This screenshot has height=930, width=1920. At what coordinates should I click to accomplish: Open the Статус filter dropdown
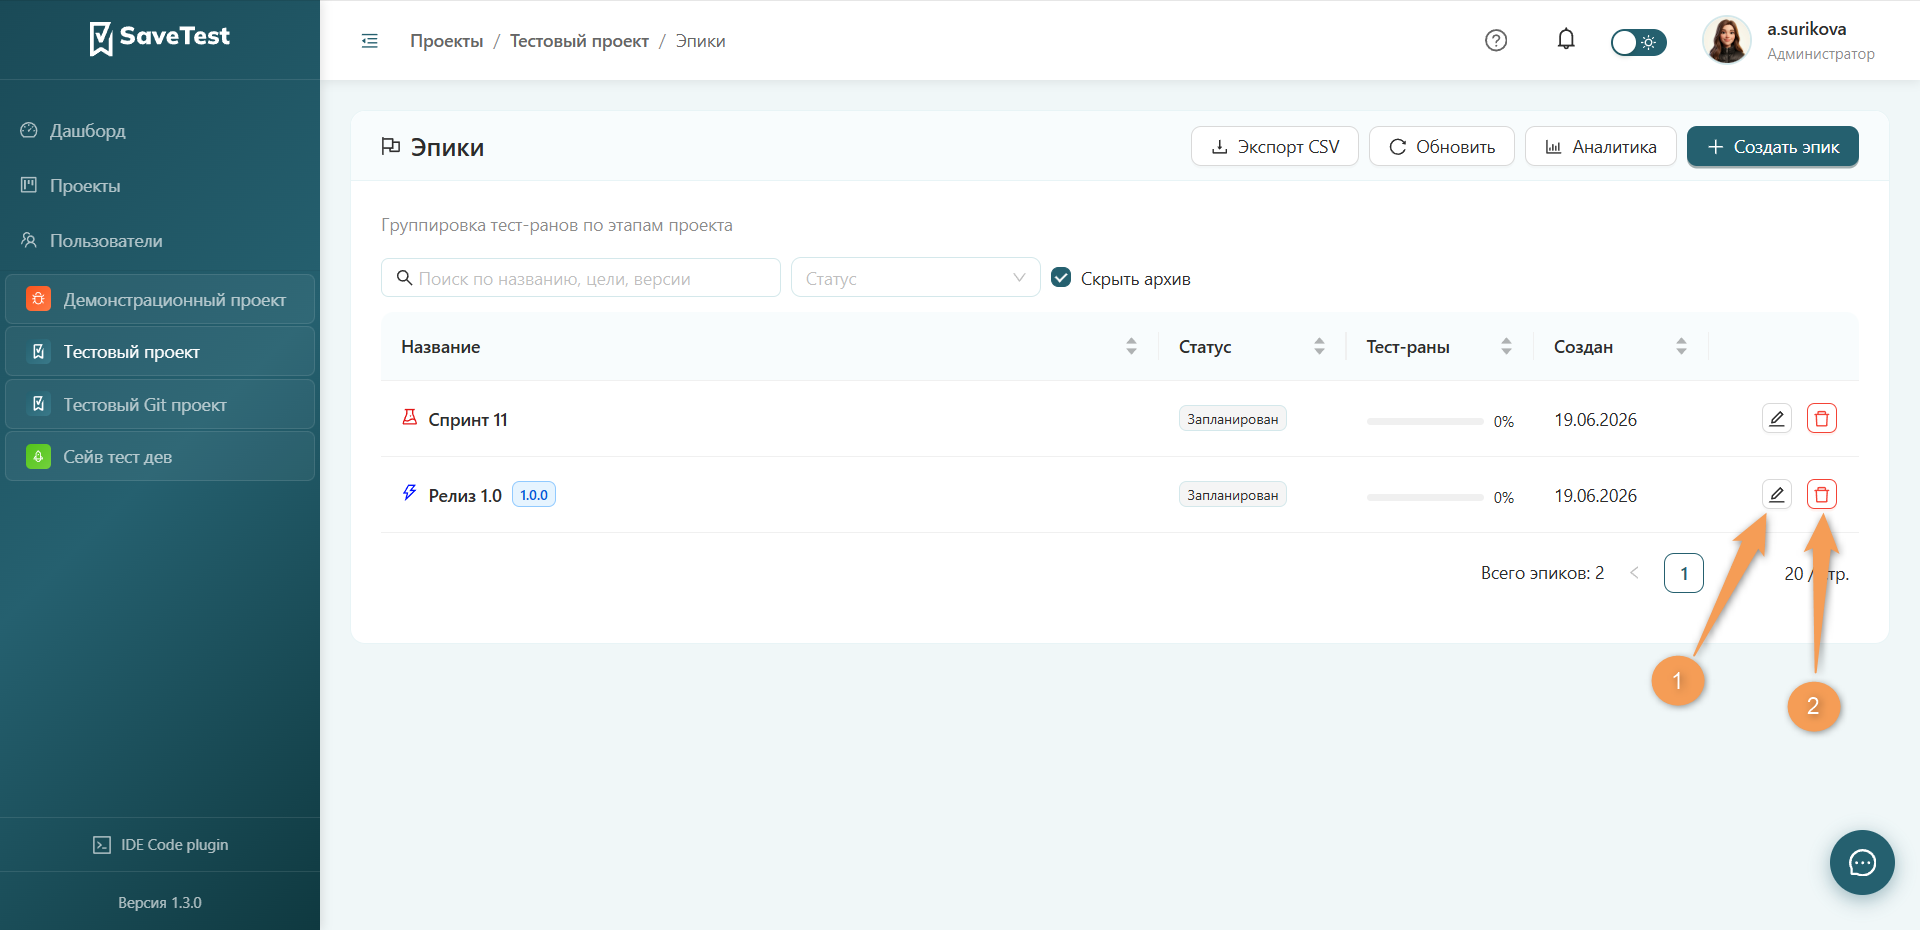pyautogui.click(x=915, y=278)
